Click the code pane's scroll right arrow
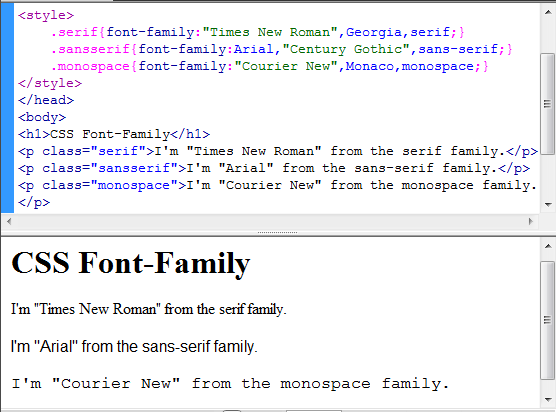Image resolution: width=556 pixels, height=412 pixels. 531,222
